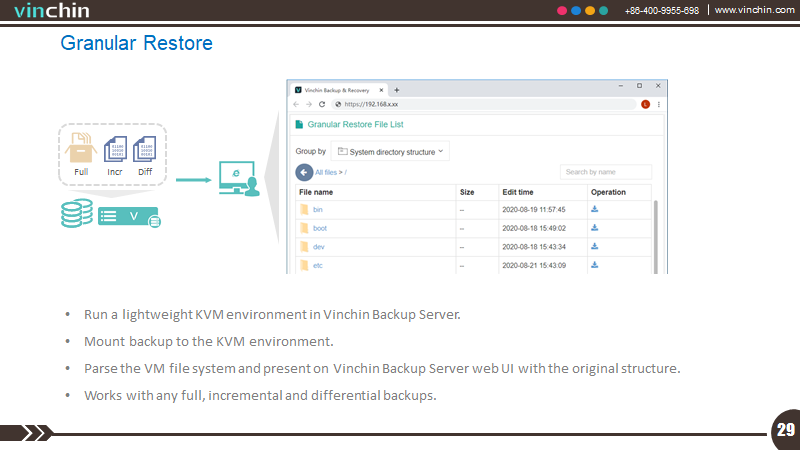Click the edit time 2020-08-18 15:43:34
The image size is (800, 450).
click(534, 247)
